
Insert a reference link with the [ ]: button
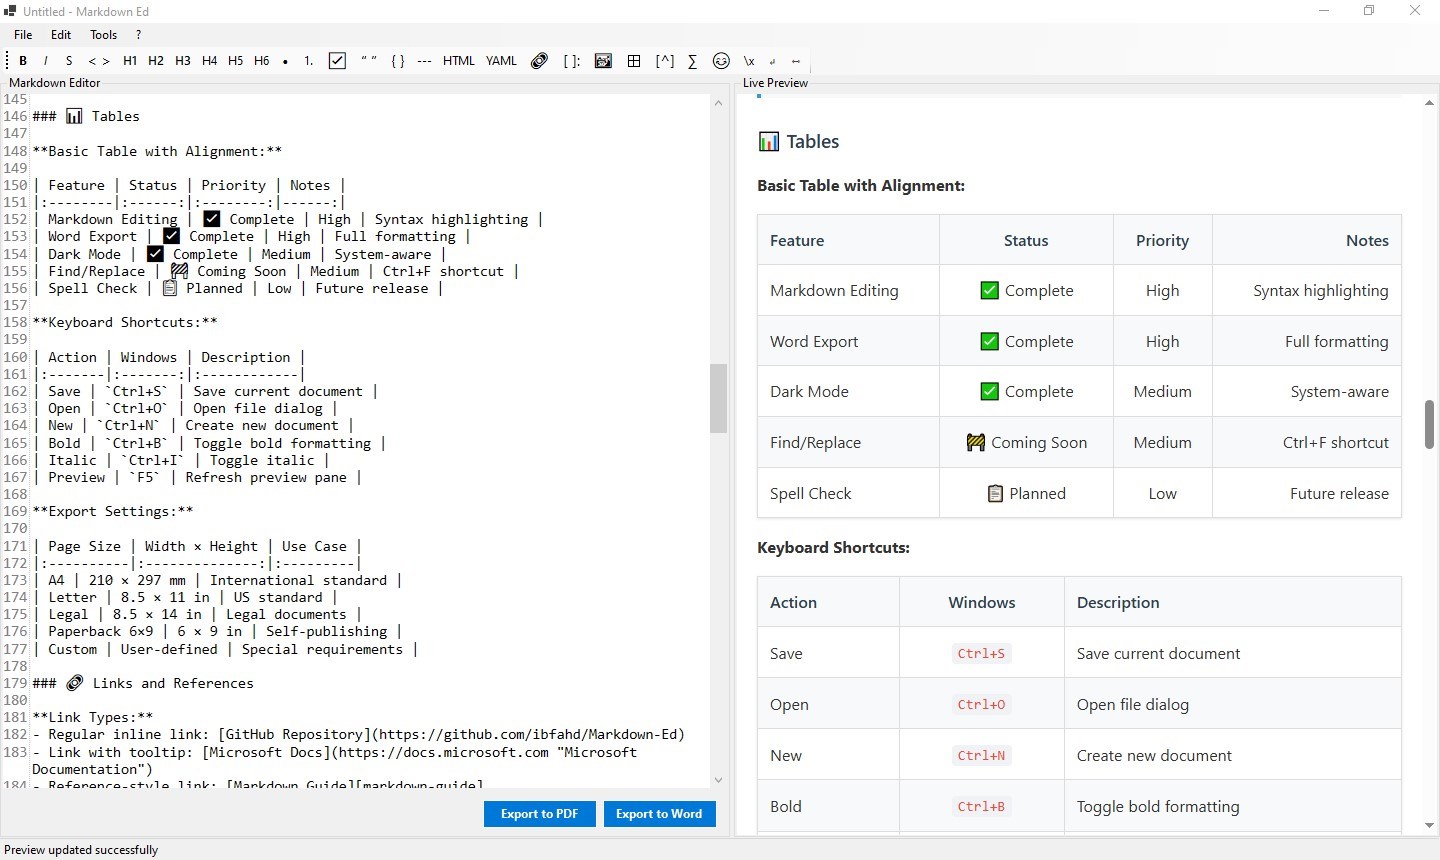click(x=572, y=61)
